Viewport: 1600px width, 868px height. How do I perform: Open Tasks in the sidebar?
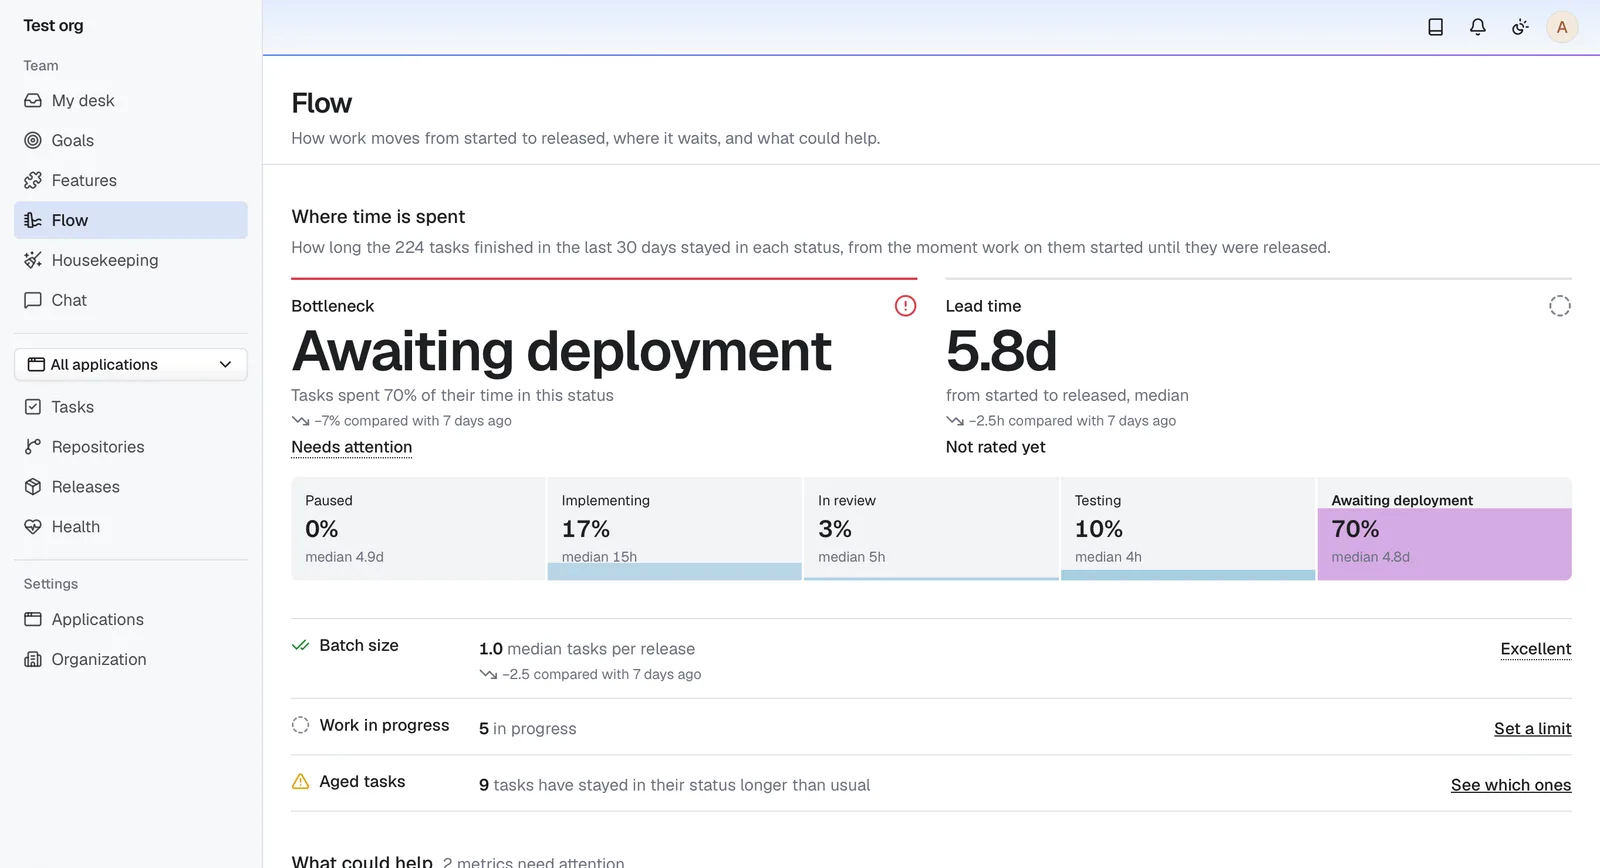[x=131, y=407]
